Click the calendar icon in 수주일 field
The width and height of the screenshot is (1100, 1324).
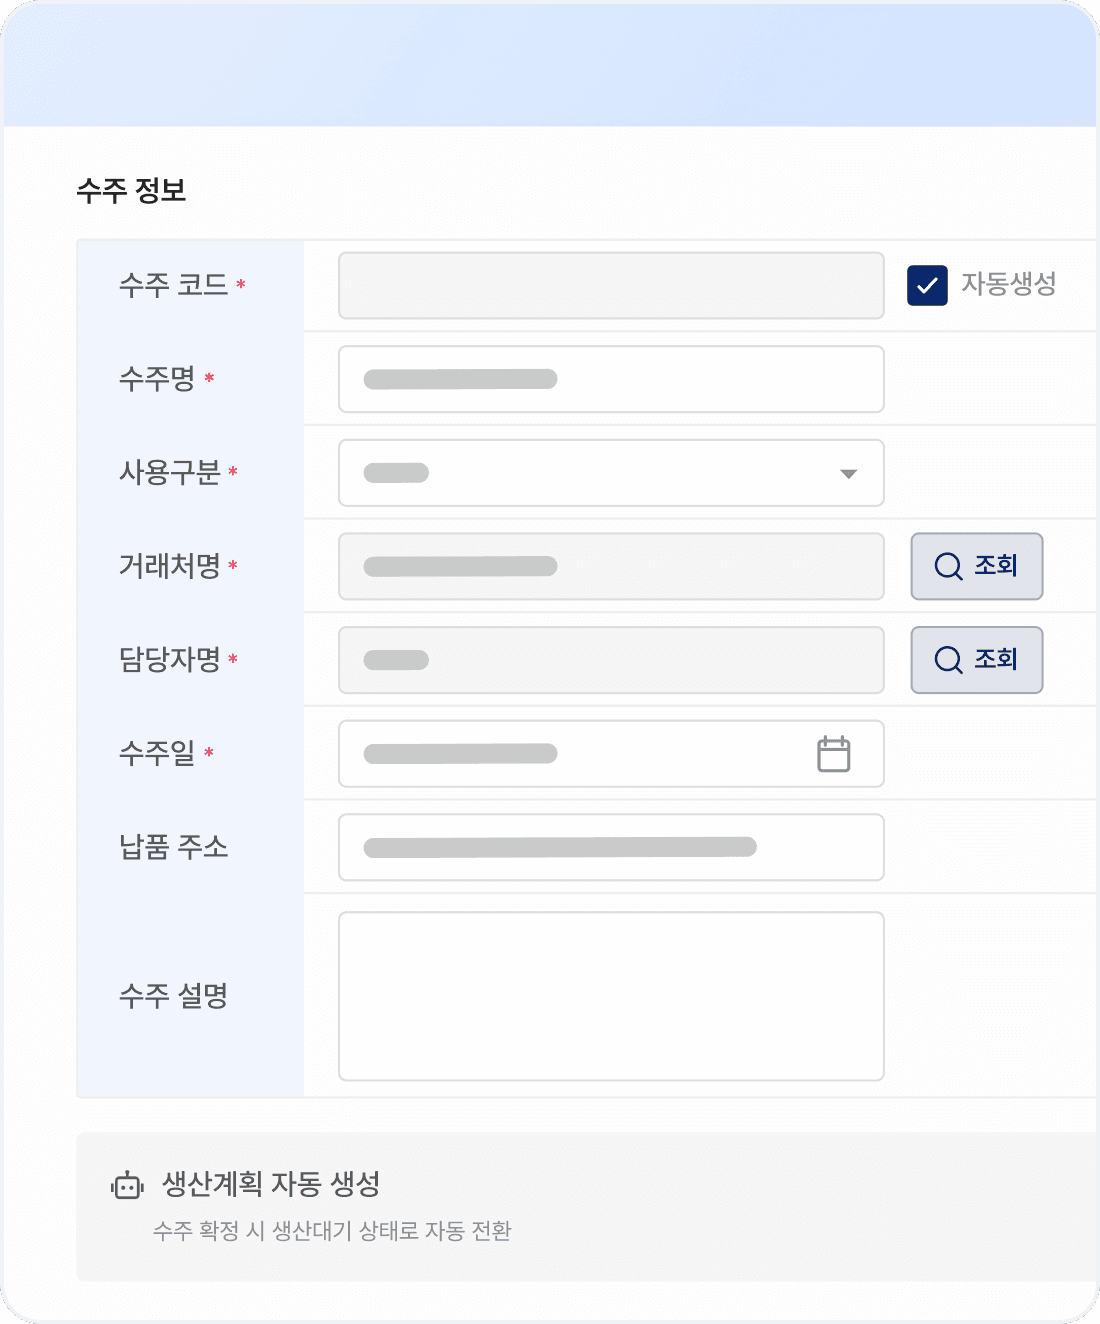click(833, 753)
